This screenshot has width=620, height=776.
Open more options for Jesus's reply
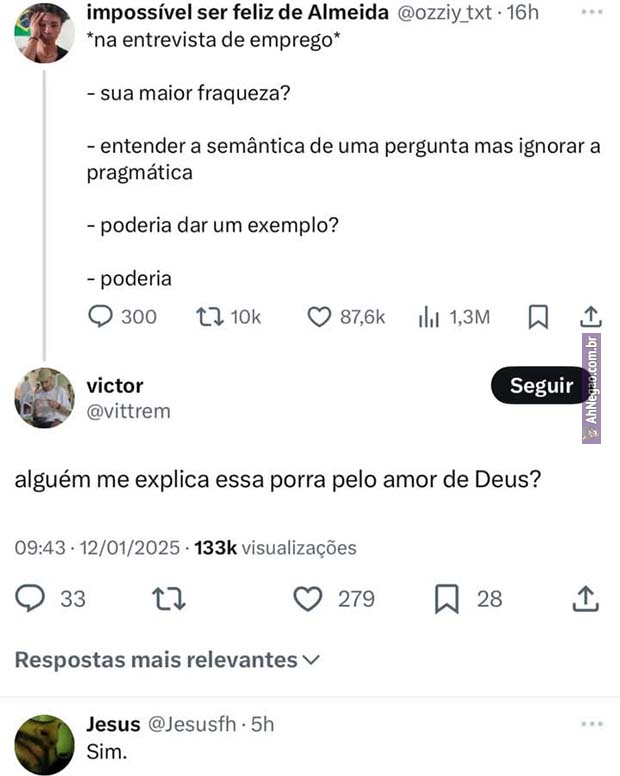pos(592,723)
